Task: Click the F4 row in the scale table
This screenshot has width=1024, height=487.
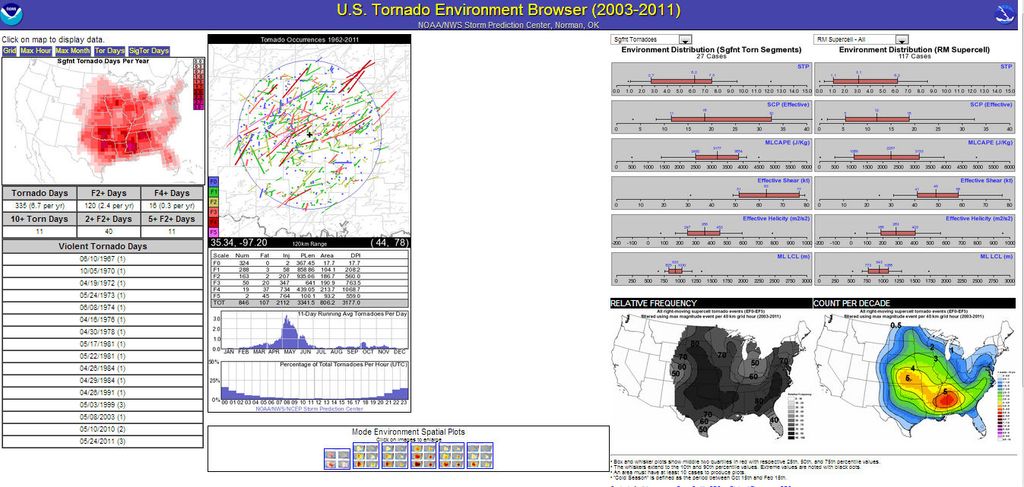Action: (x=309, y=289)
